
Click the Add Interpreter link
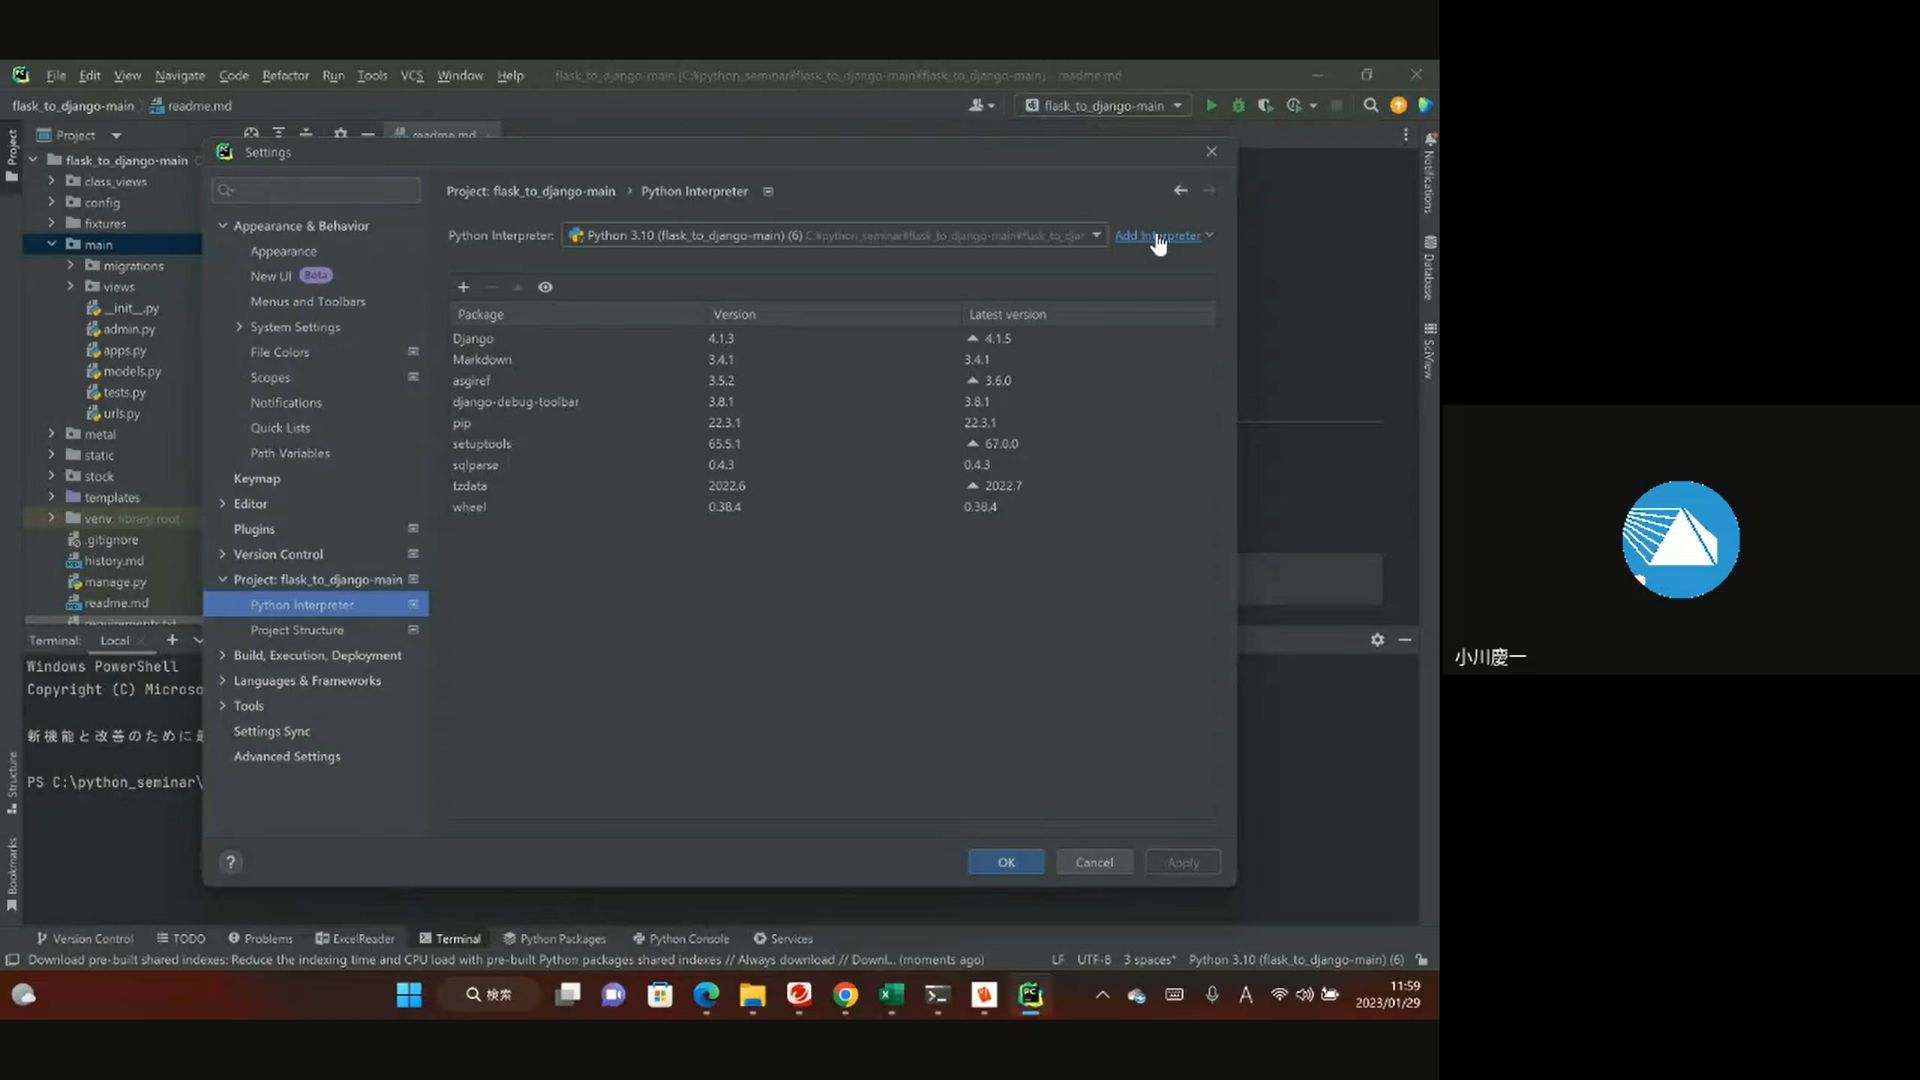click(1158, 235)
